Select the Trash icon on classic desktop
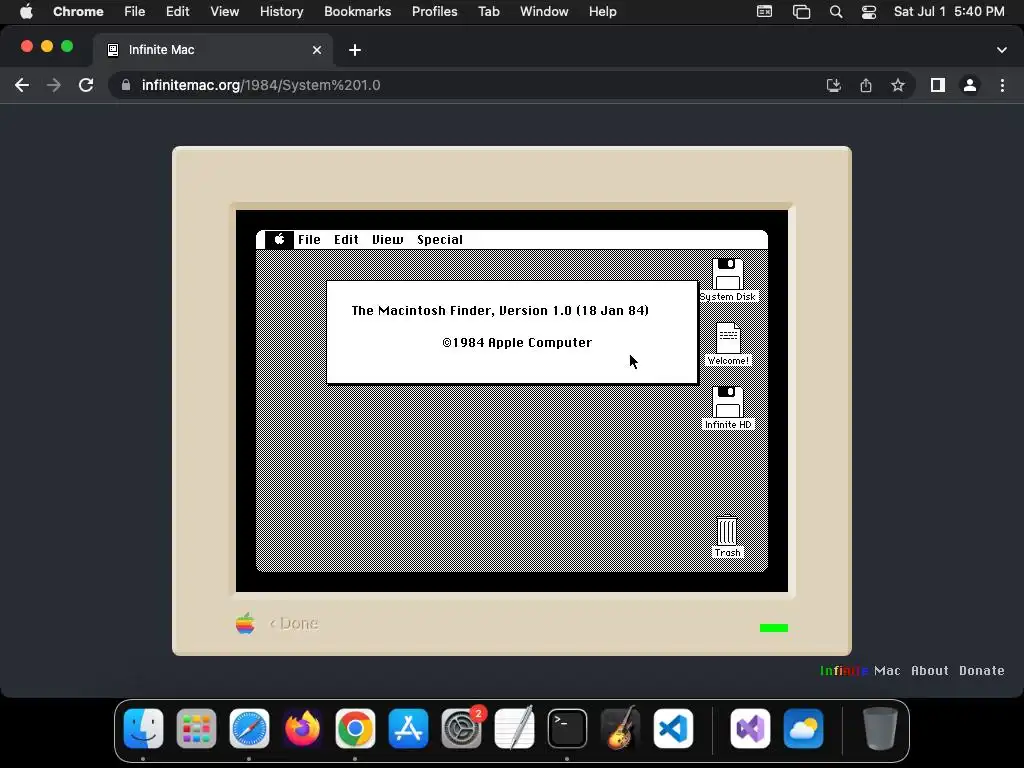Image resolution: width=1024 pixels, height=768 pixels. [x=727, y=530]
